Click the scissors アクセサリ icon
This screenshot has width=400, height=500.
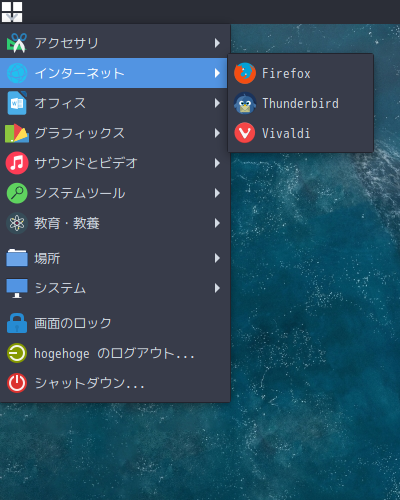[17, 43]
